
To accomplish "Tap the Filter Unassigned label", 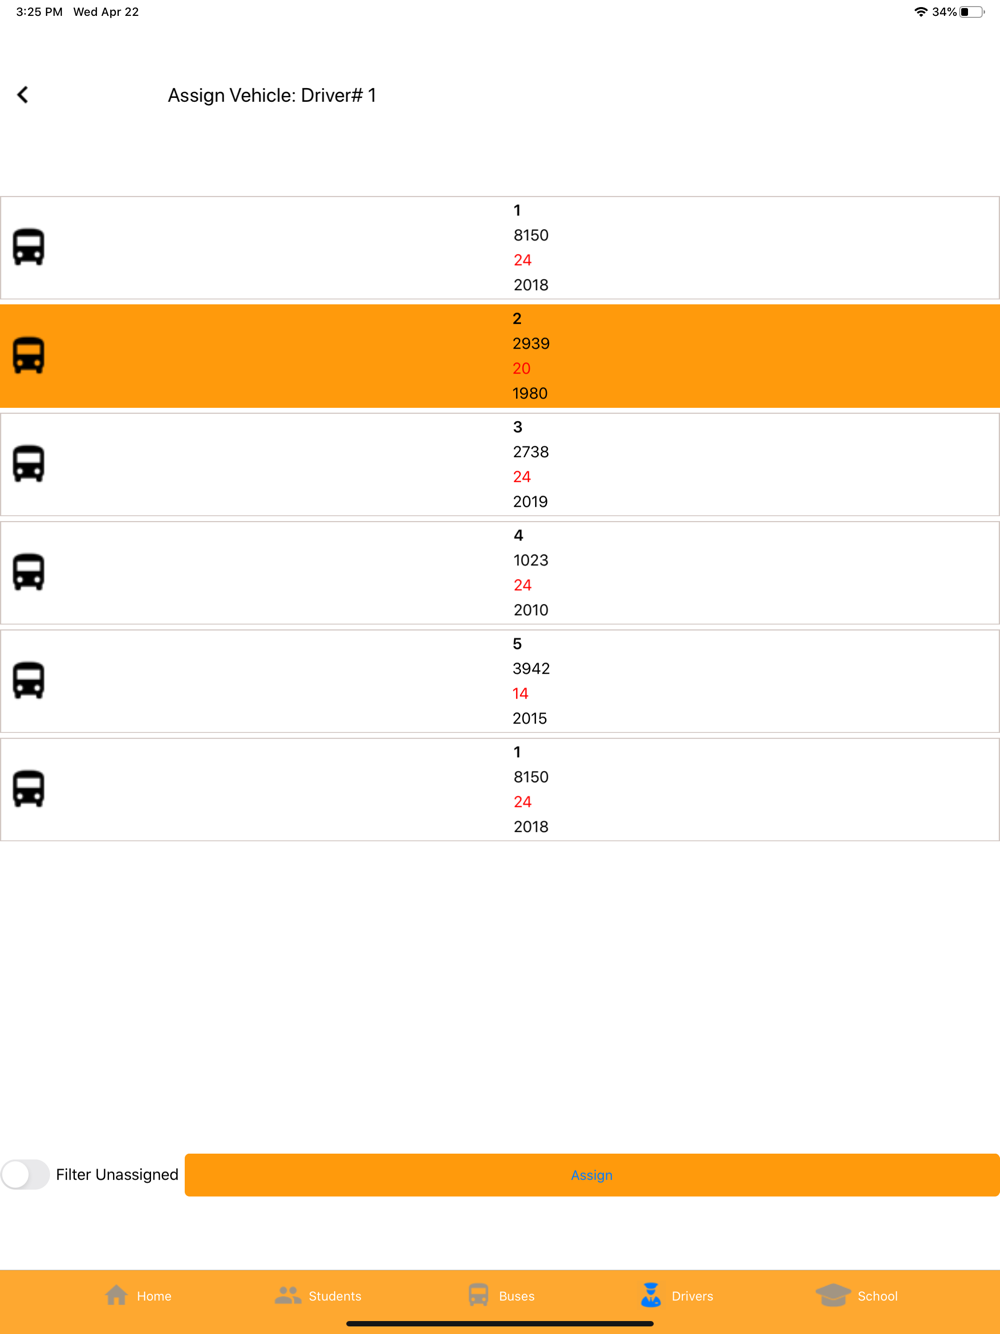I will pos(117,1174).
